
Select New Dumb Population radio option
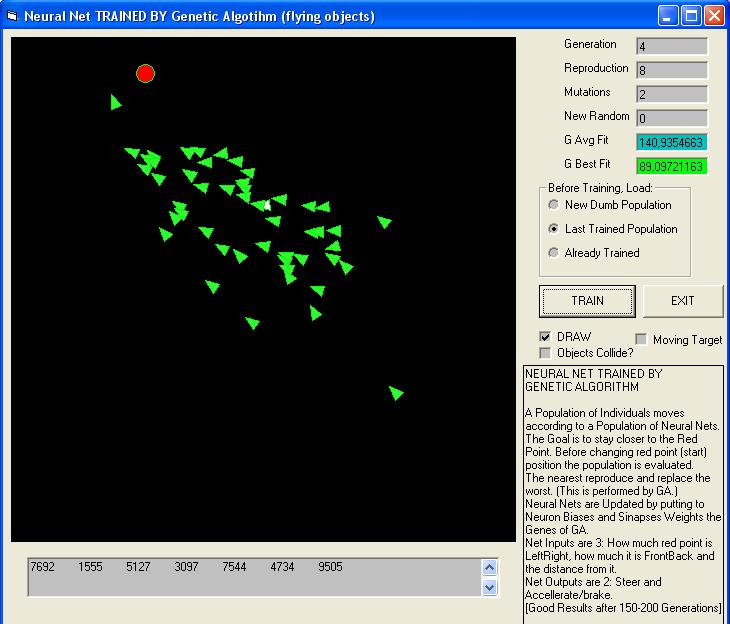point(553,205)
